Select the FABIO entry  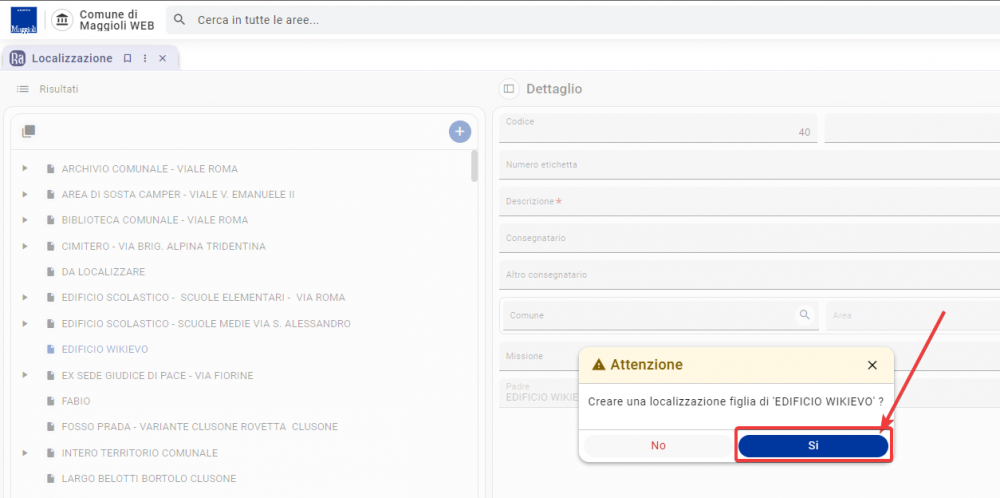click(x=76, y=401)
